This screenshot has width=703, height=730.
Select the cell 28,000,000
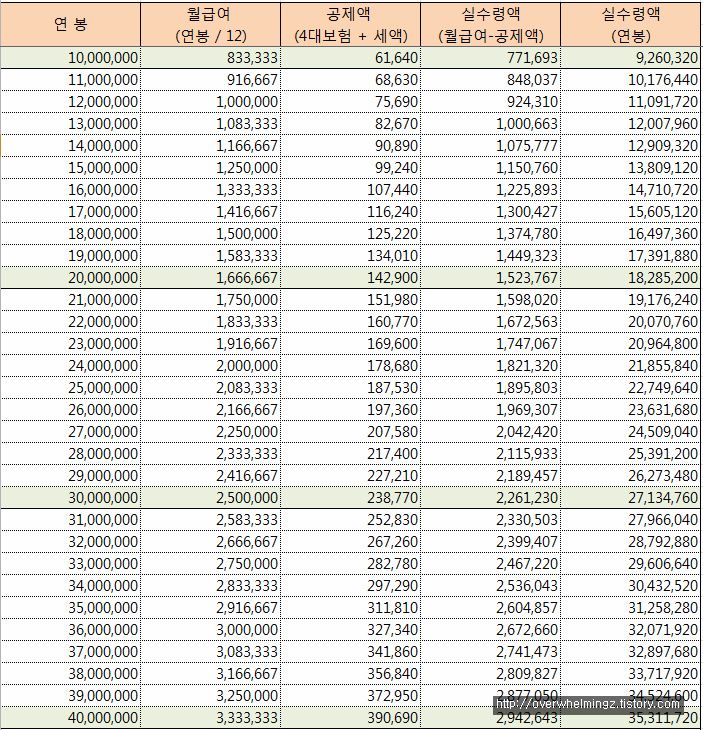coord(70,453)
